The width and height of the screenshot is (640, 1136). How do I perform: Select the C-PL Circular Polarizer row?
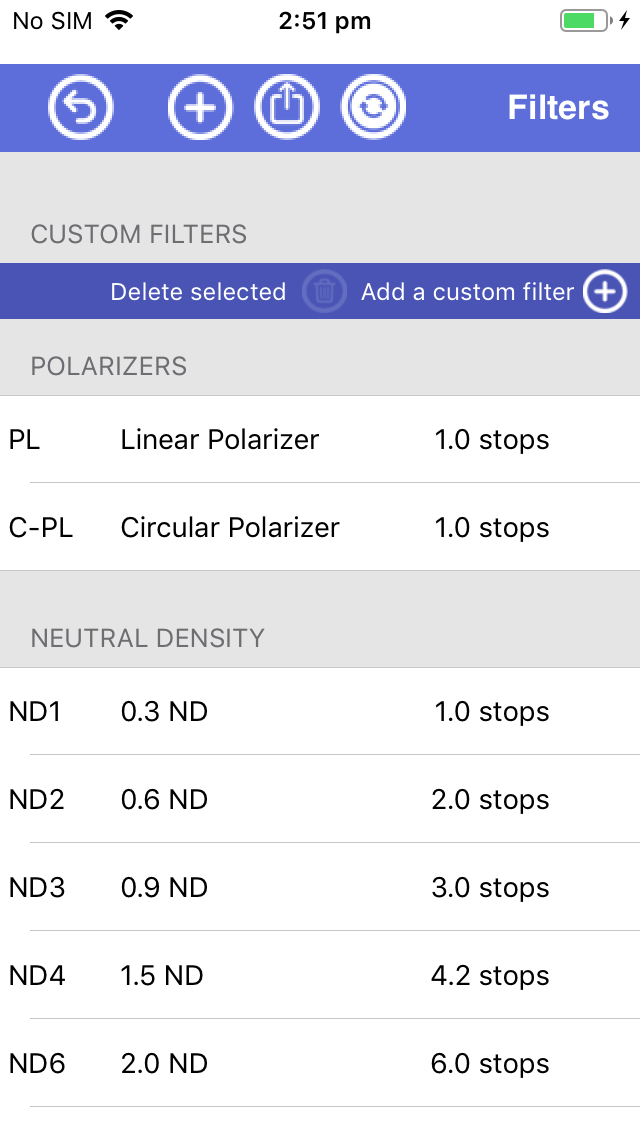point(320,528)
